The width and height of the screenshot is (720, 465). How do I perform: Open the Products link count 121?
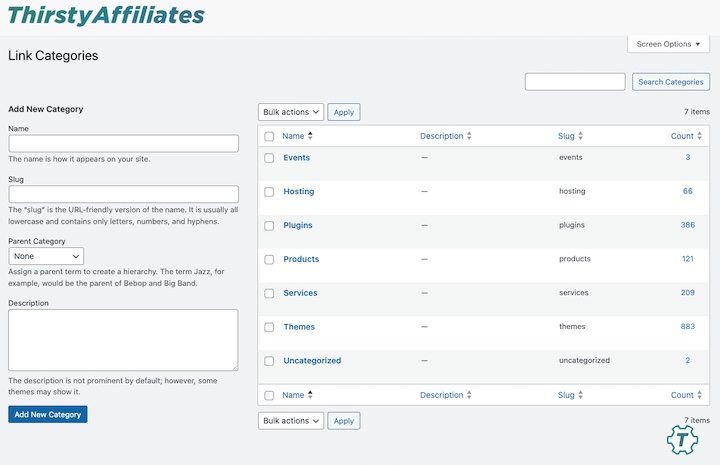687,258
